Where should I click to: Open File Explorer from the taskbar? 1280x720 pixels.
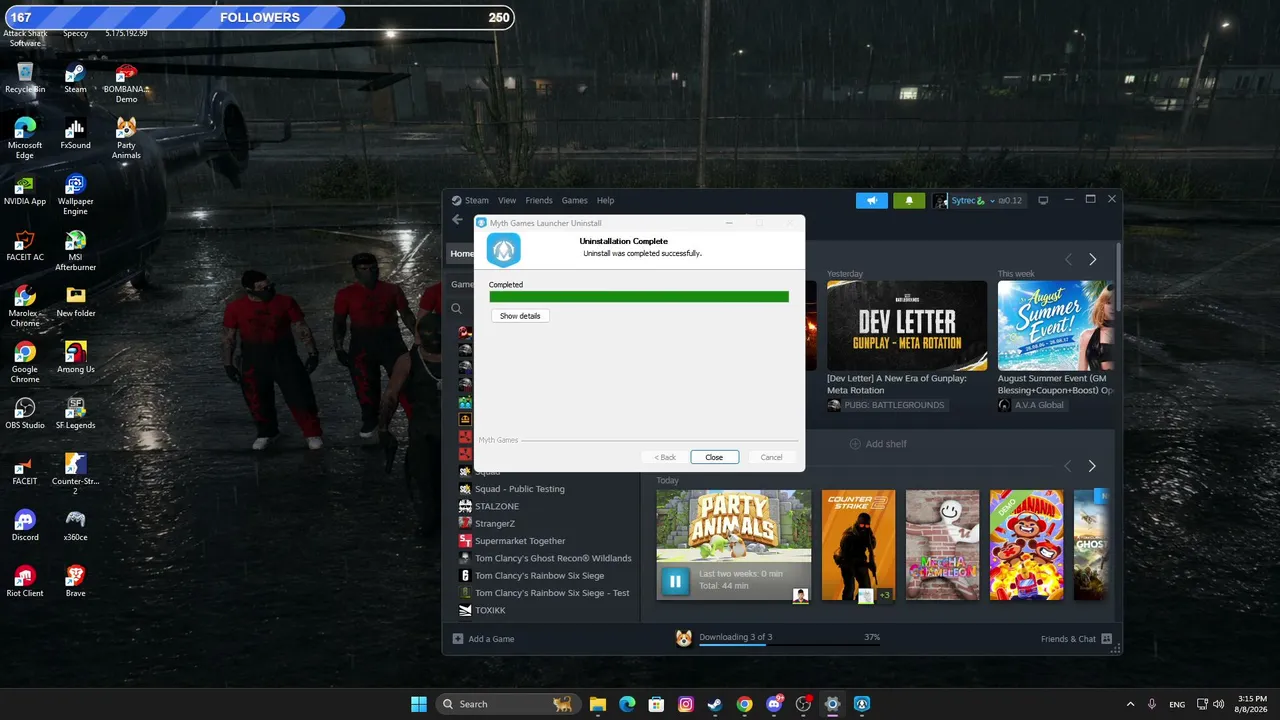click(597, 704)
